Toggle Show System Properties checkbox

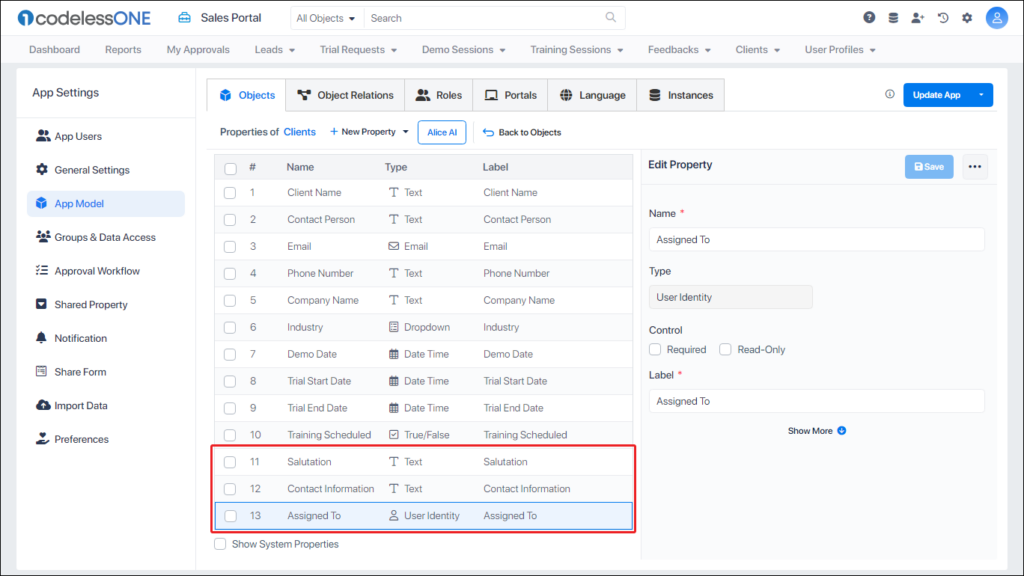coord(220,544)
